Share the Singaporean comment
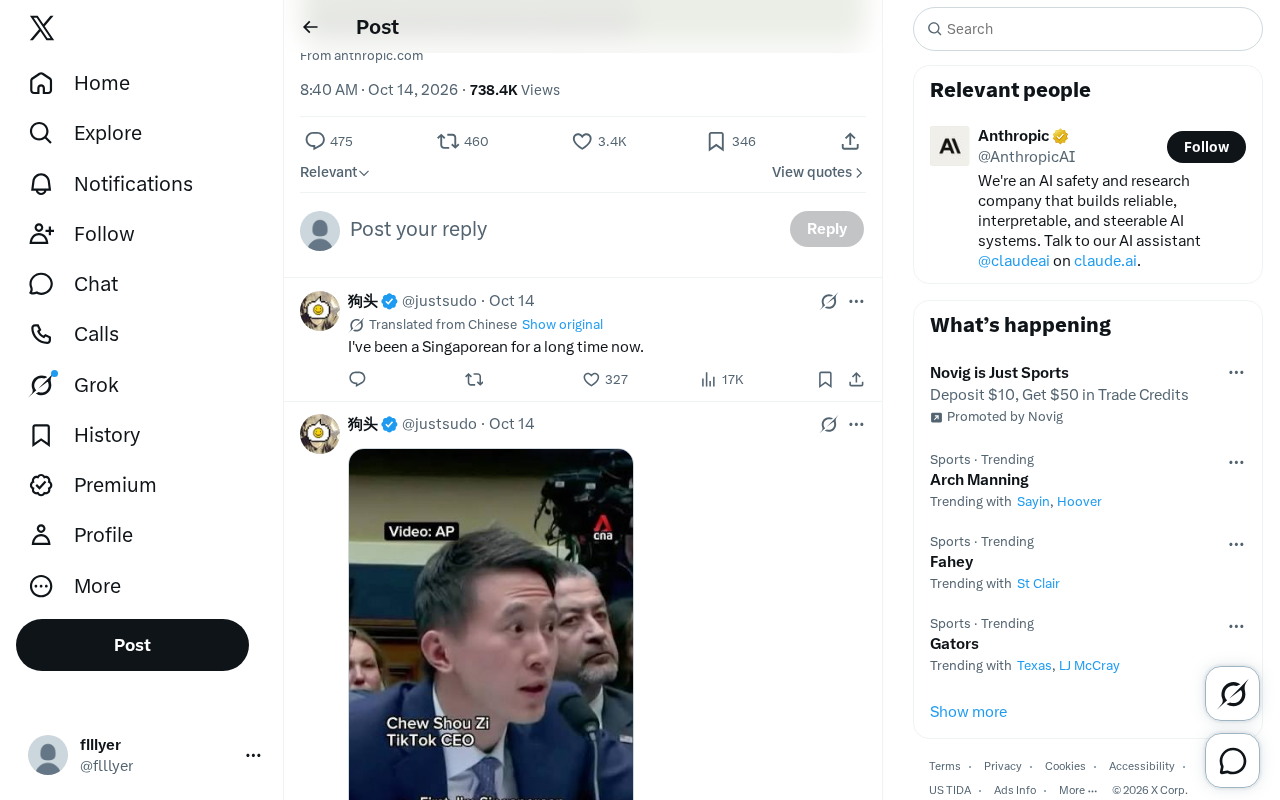The width and height of the screenshot is (1280, 800). click(856, 379)
